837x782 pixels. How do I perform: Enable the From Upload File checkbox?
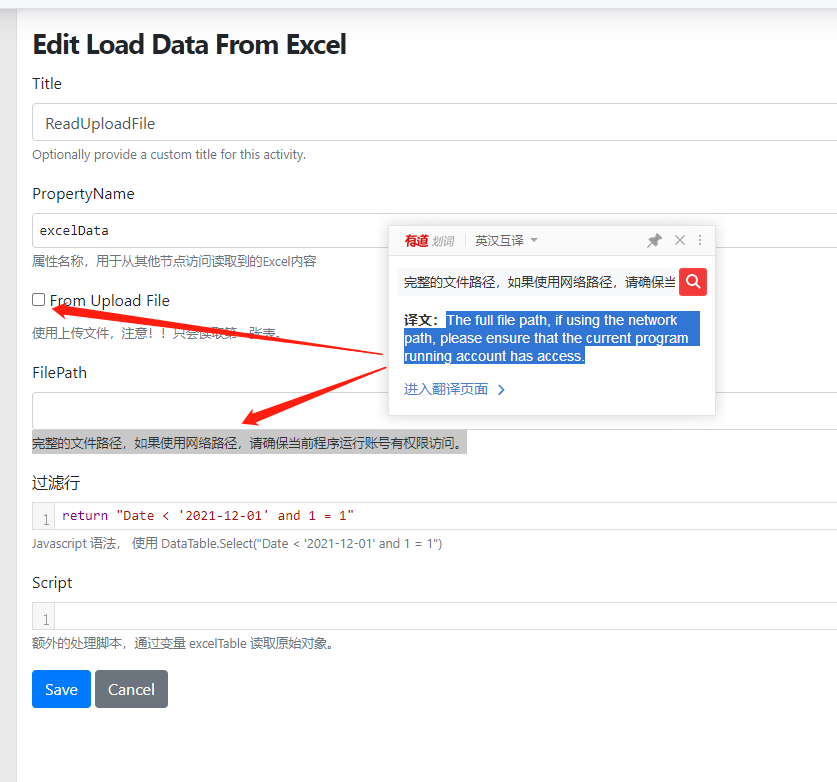coord(37,299)
